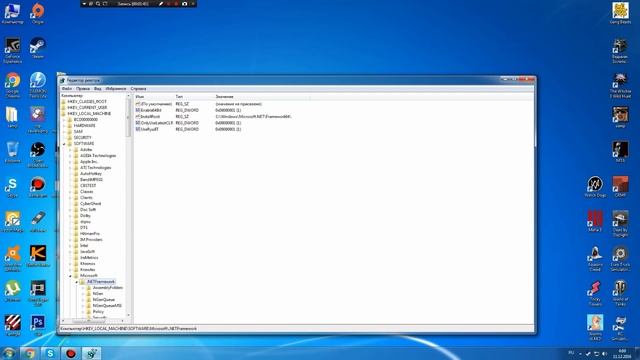This screenshot has height=360, width=640.
Task: Open the DAEMON Tools Lite desktop icon
Action: [x=38, y=85]
